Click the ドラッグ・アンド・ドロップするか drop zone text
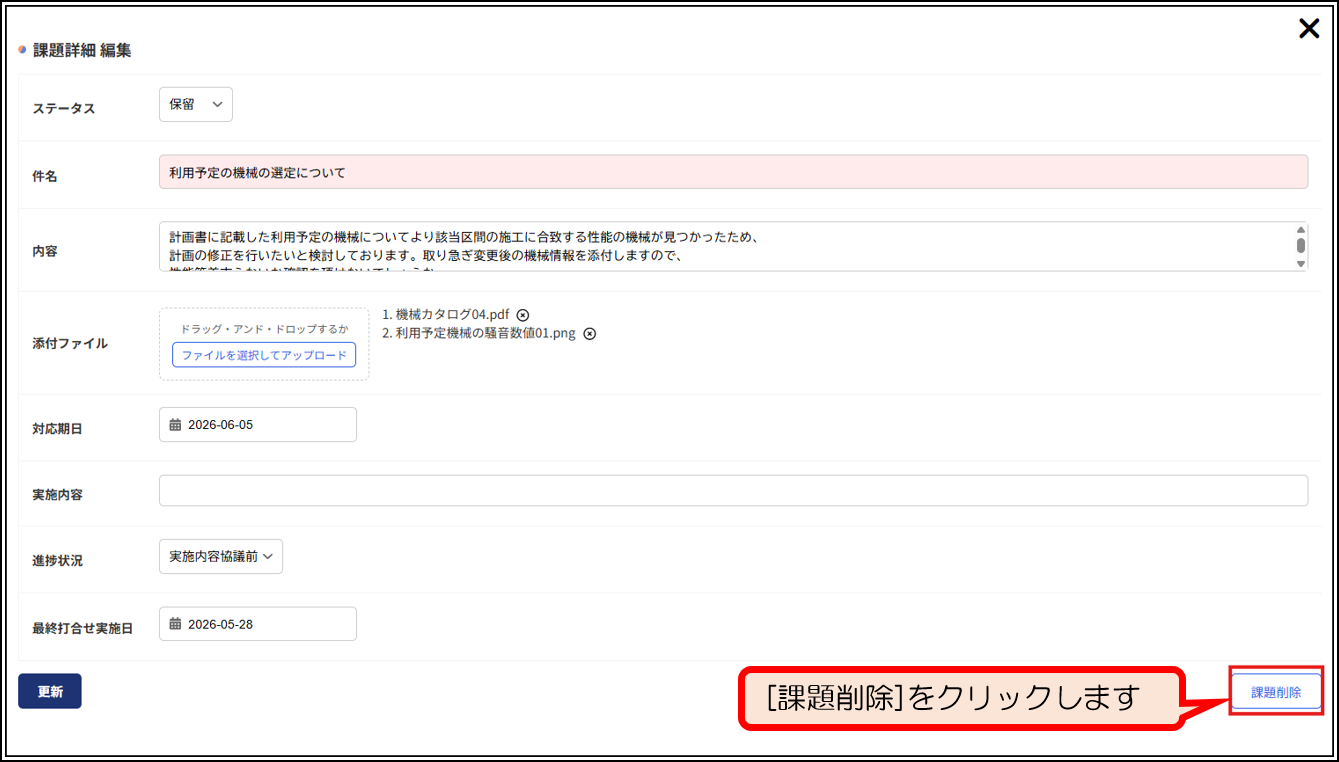1339x762 pixels. click(264, 329)
